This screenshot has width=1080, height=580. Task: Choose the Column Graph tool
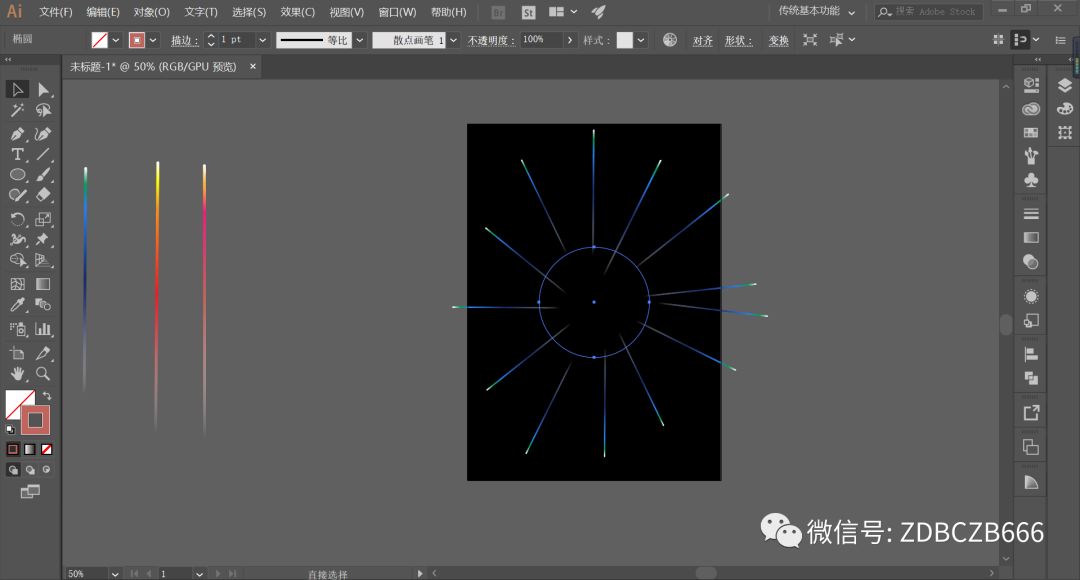coord(43,329)
